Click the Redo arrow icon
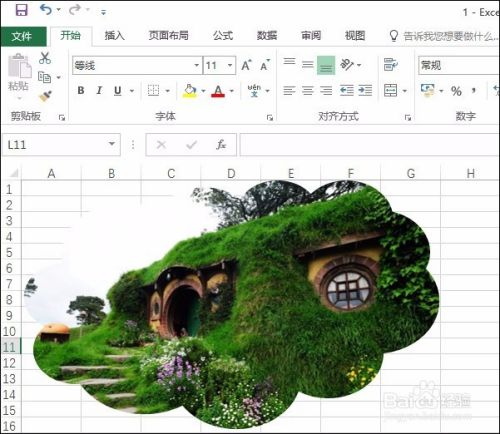Screen dimensions: 500x434 (75, 10)
